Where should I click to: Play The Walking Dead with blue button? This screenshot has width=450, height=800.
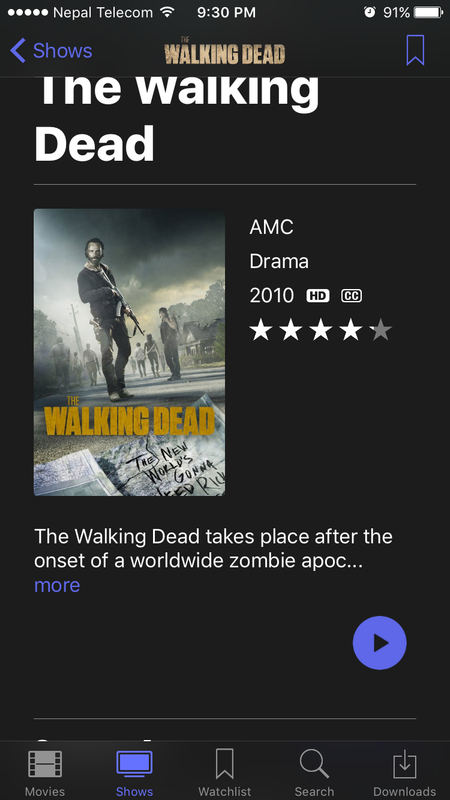point(379,642)
